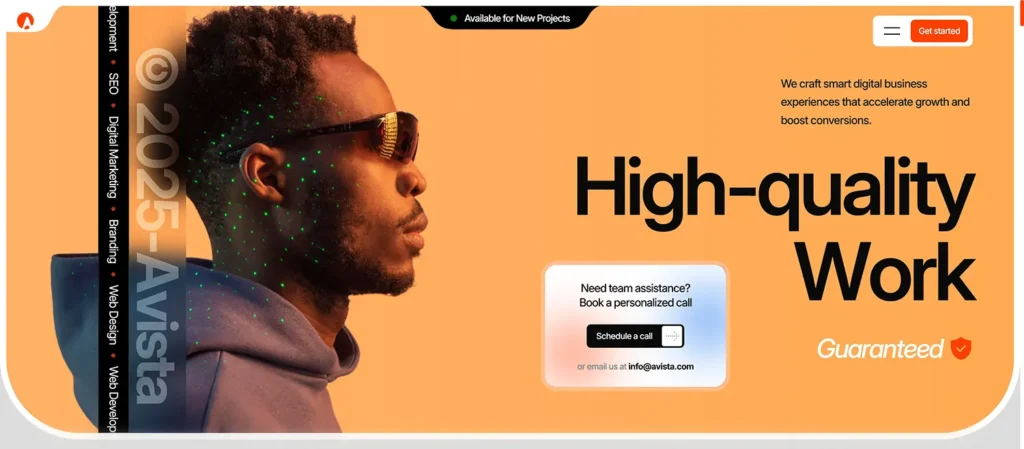
Task: Click the arrow icon beside Schedule a call
Action: (x=671, y=336)
